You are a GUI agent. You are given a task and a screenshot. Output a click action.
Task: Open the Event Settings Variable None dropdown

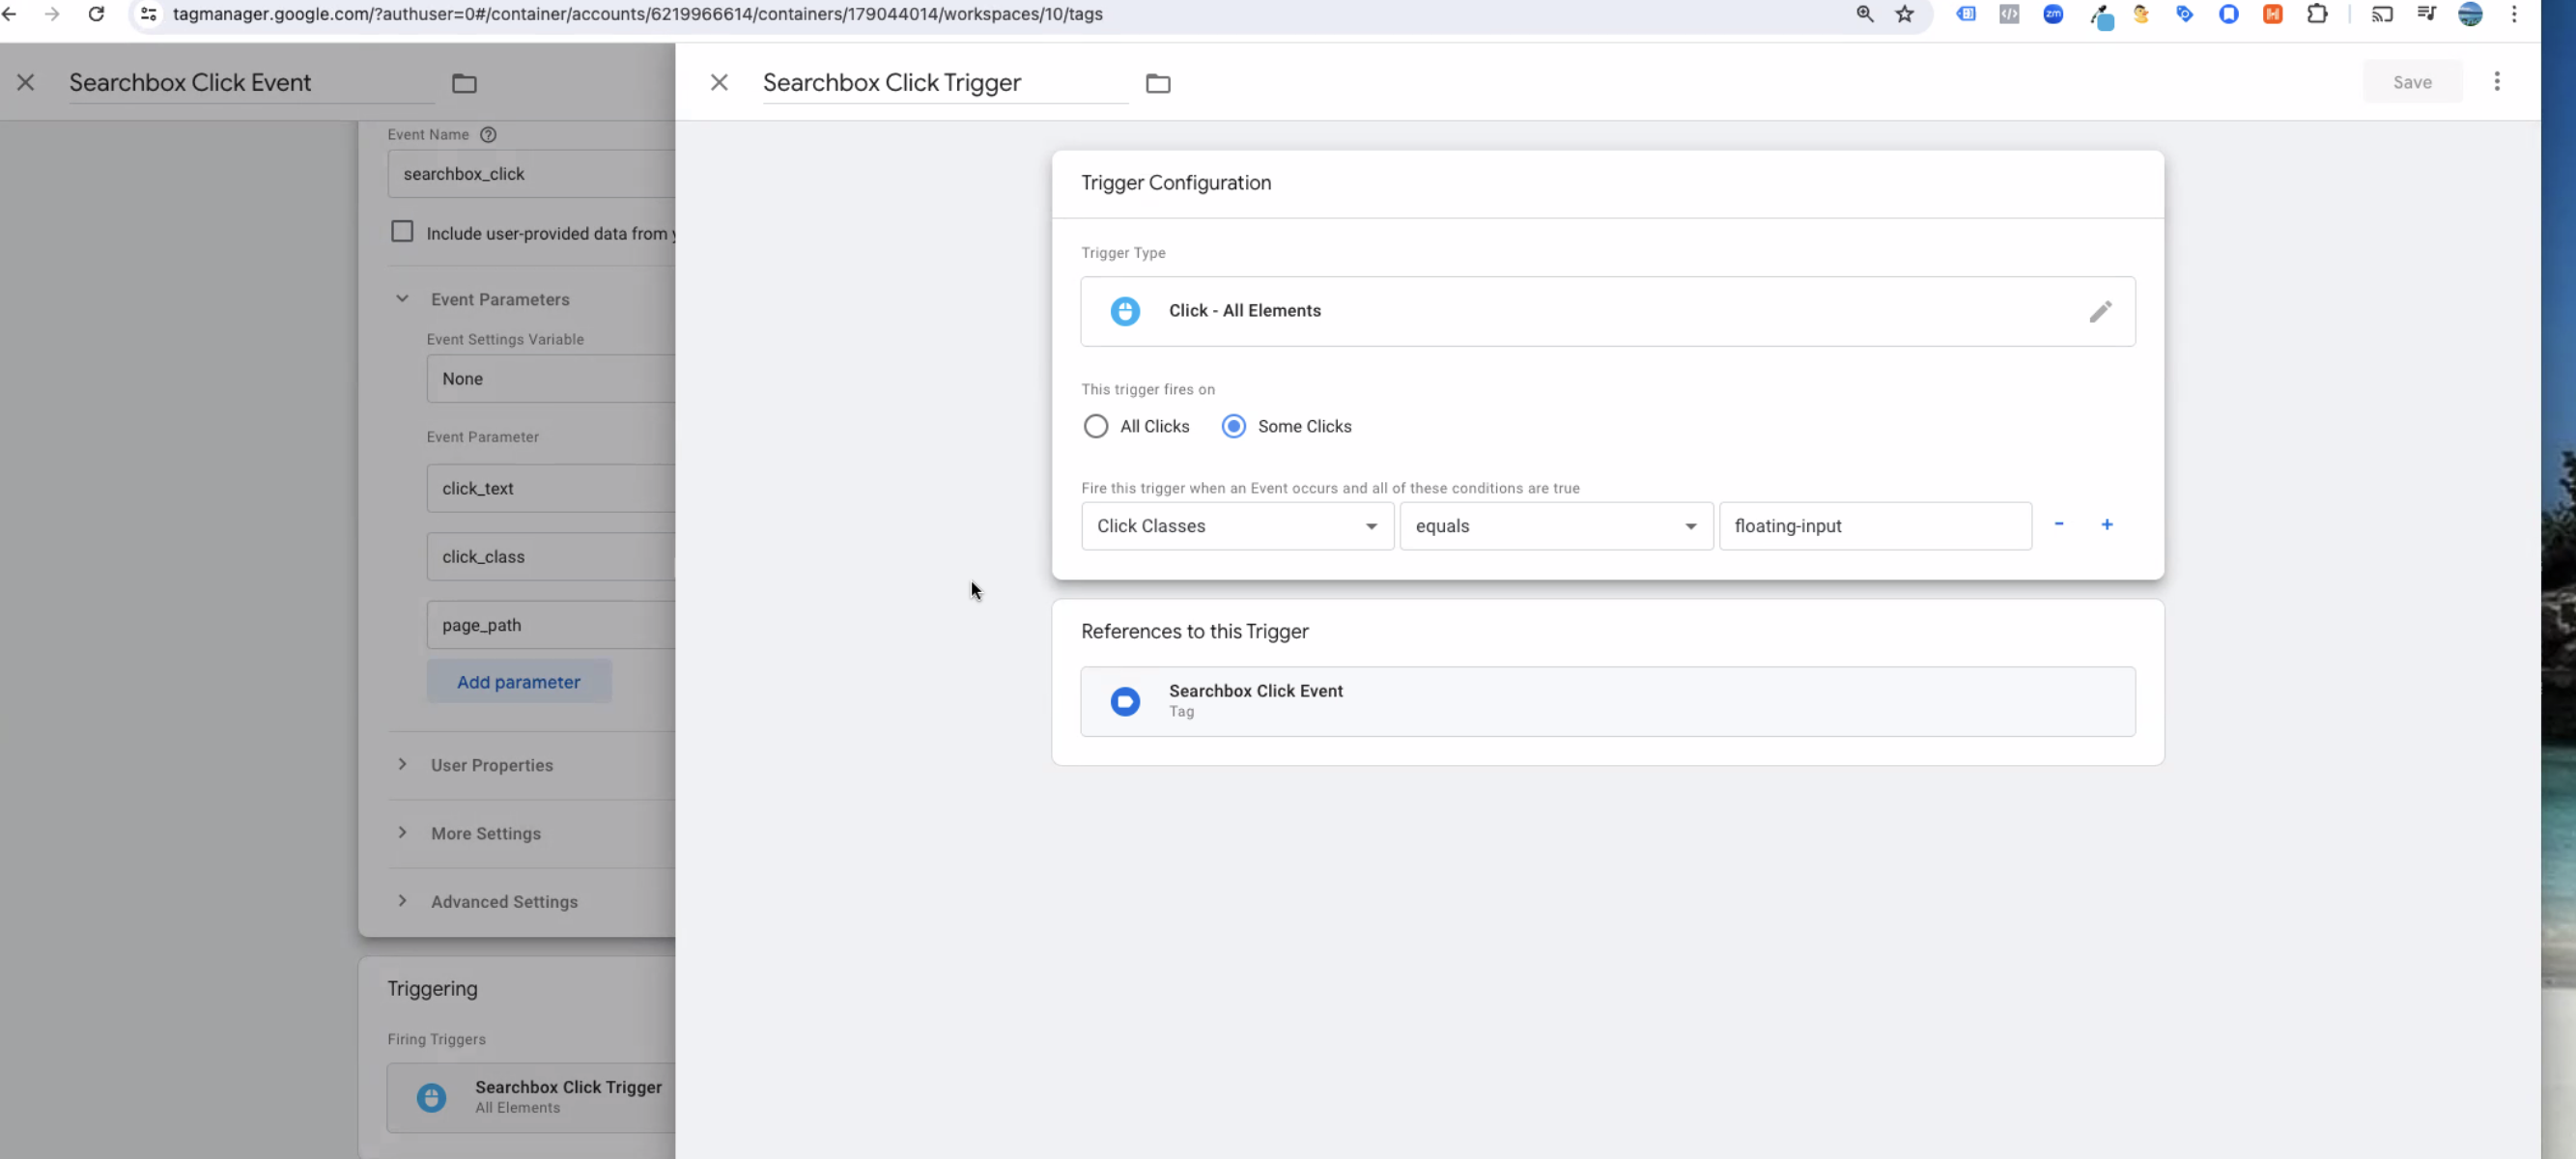coord(551,379)
